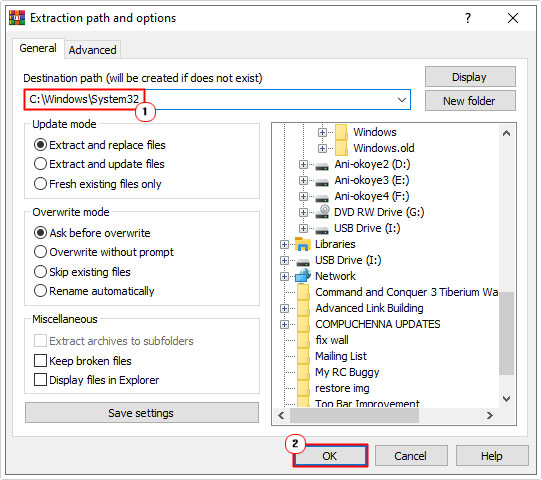This screenshot has width=542, height=480.
Task: Click the DVD RW Drive (G:) disc icon
Action: coord(323,211)
